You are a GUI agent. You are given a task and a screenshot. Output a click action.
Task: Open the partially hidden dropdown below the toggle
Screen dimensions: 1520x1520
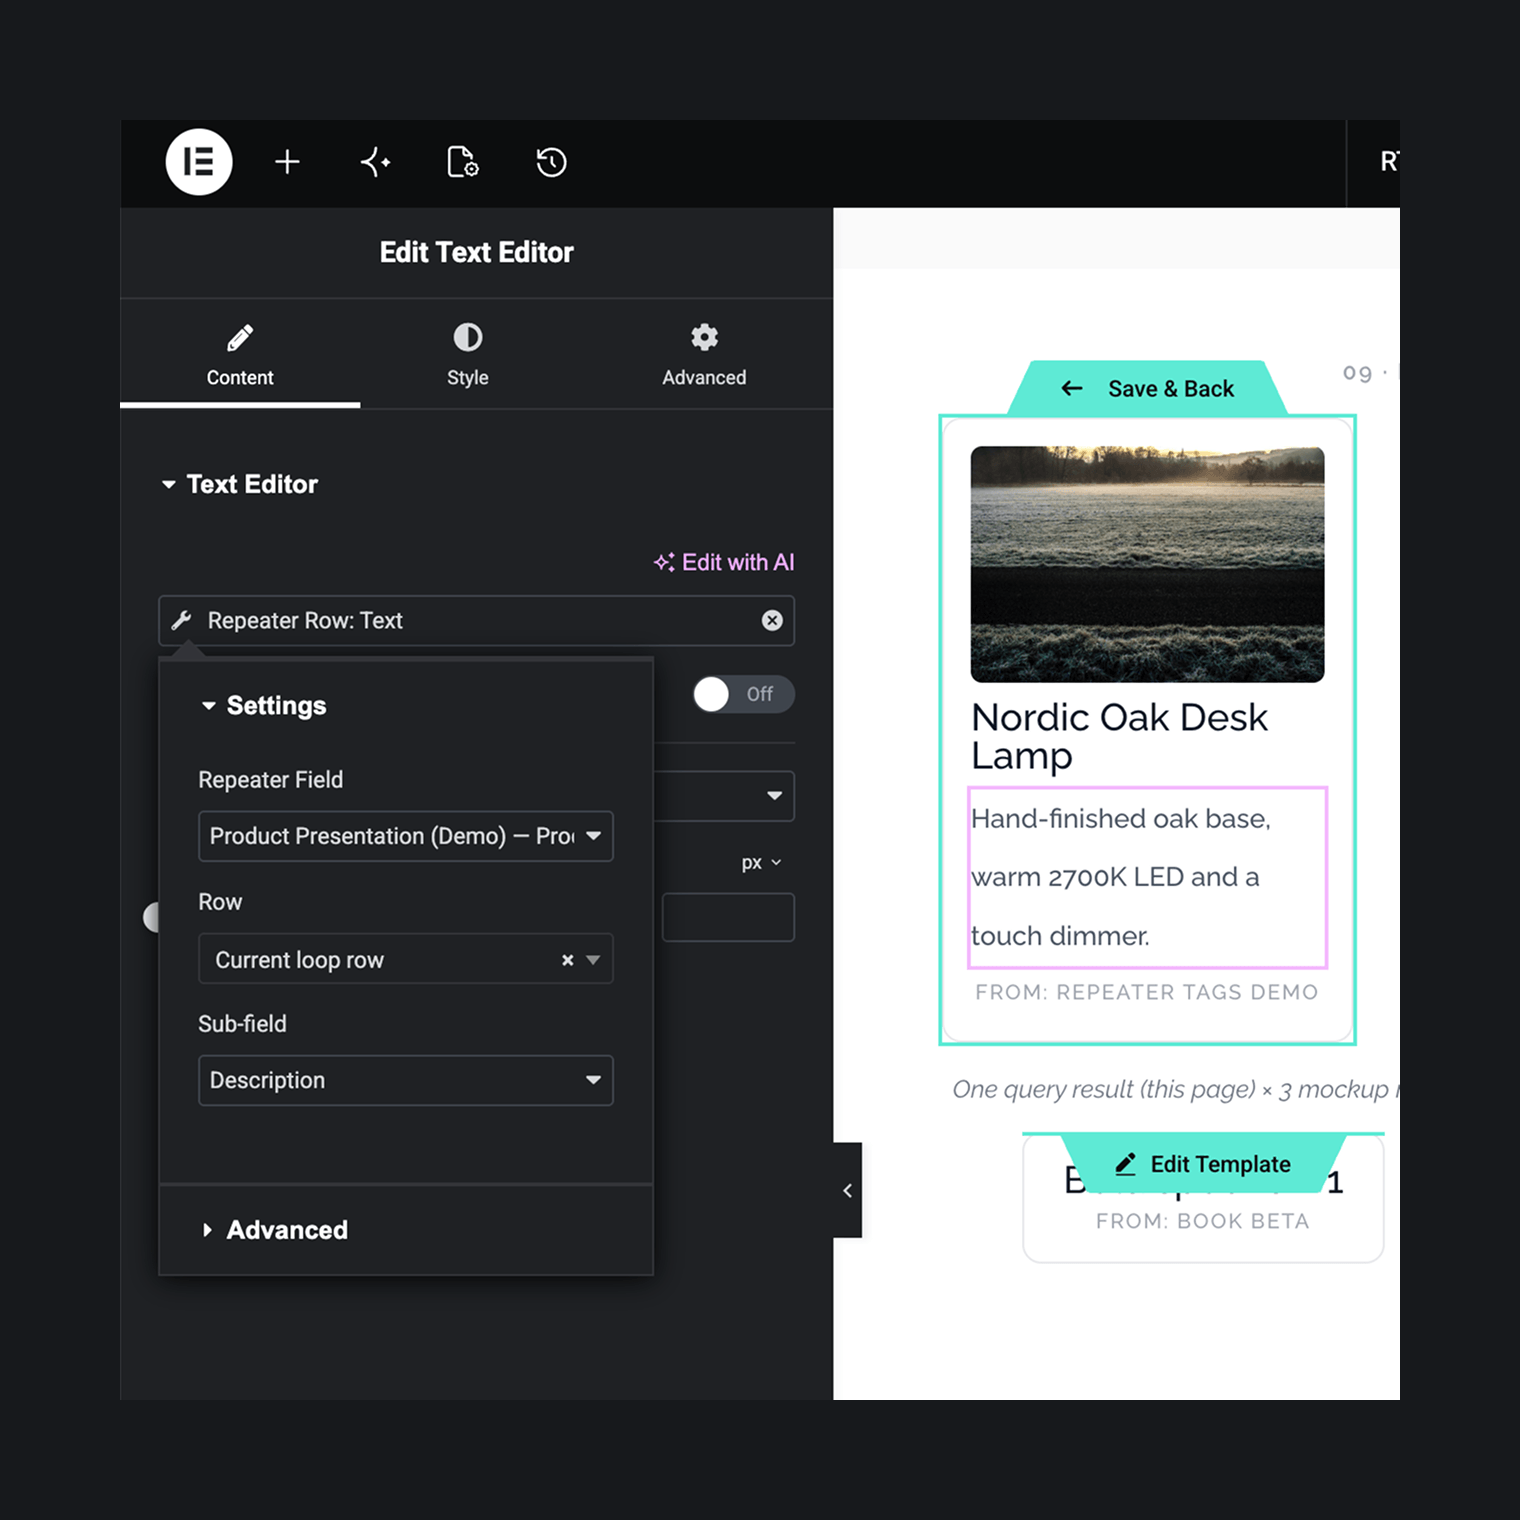[x=725, y=796]
